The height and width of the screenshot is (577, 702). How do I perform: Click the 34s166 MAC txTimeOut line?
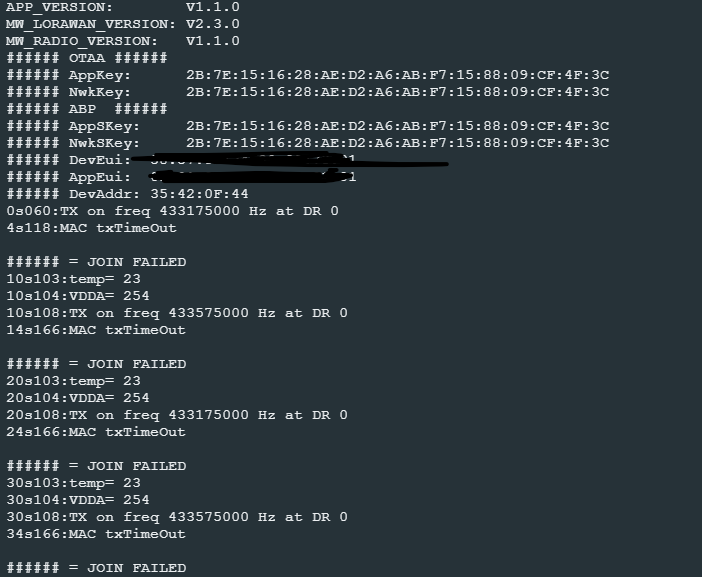95,534
